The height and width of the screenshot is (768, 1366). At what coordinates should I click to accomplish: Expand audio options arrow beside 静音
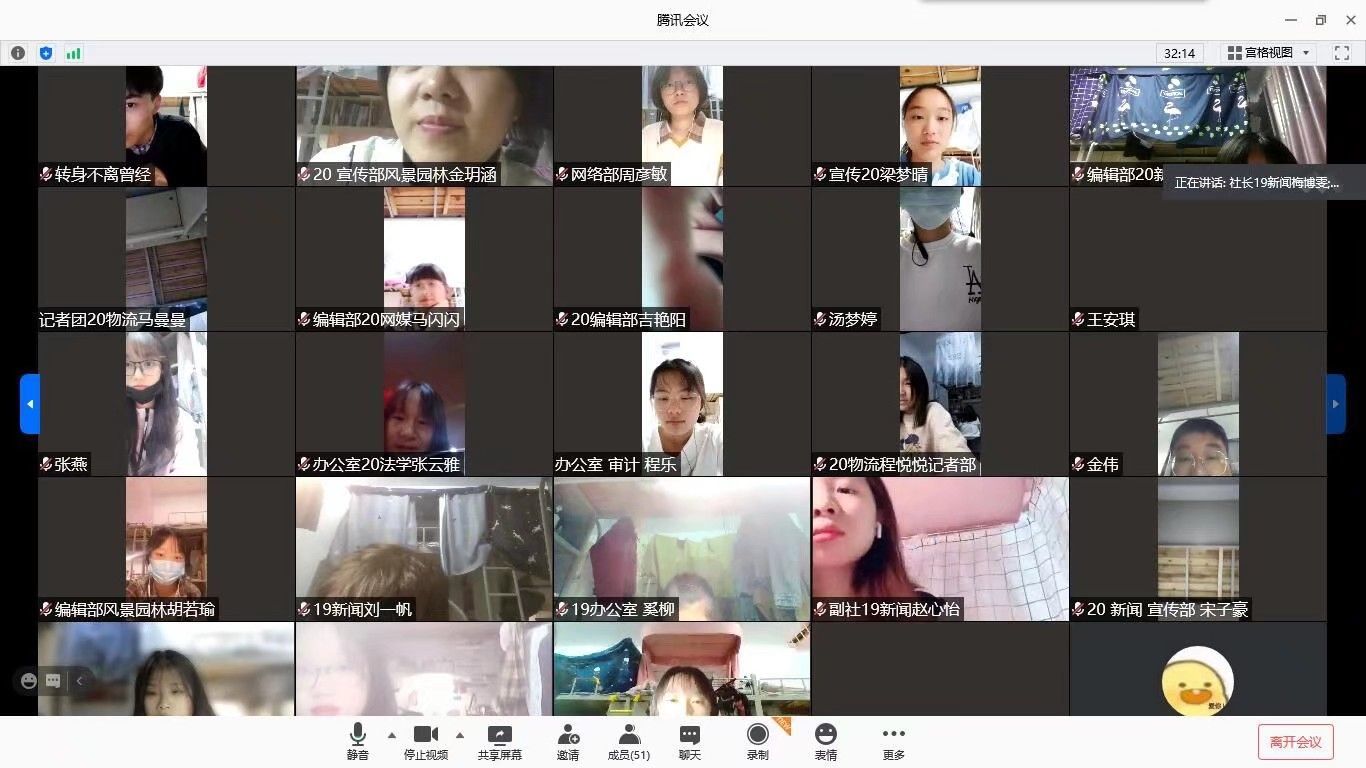(392, 735)
